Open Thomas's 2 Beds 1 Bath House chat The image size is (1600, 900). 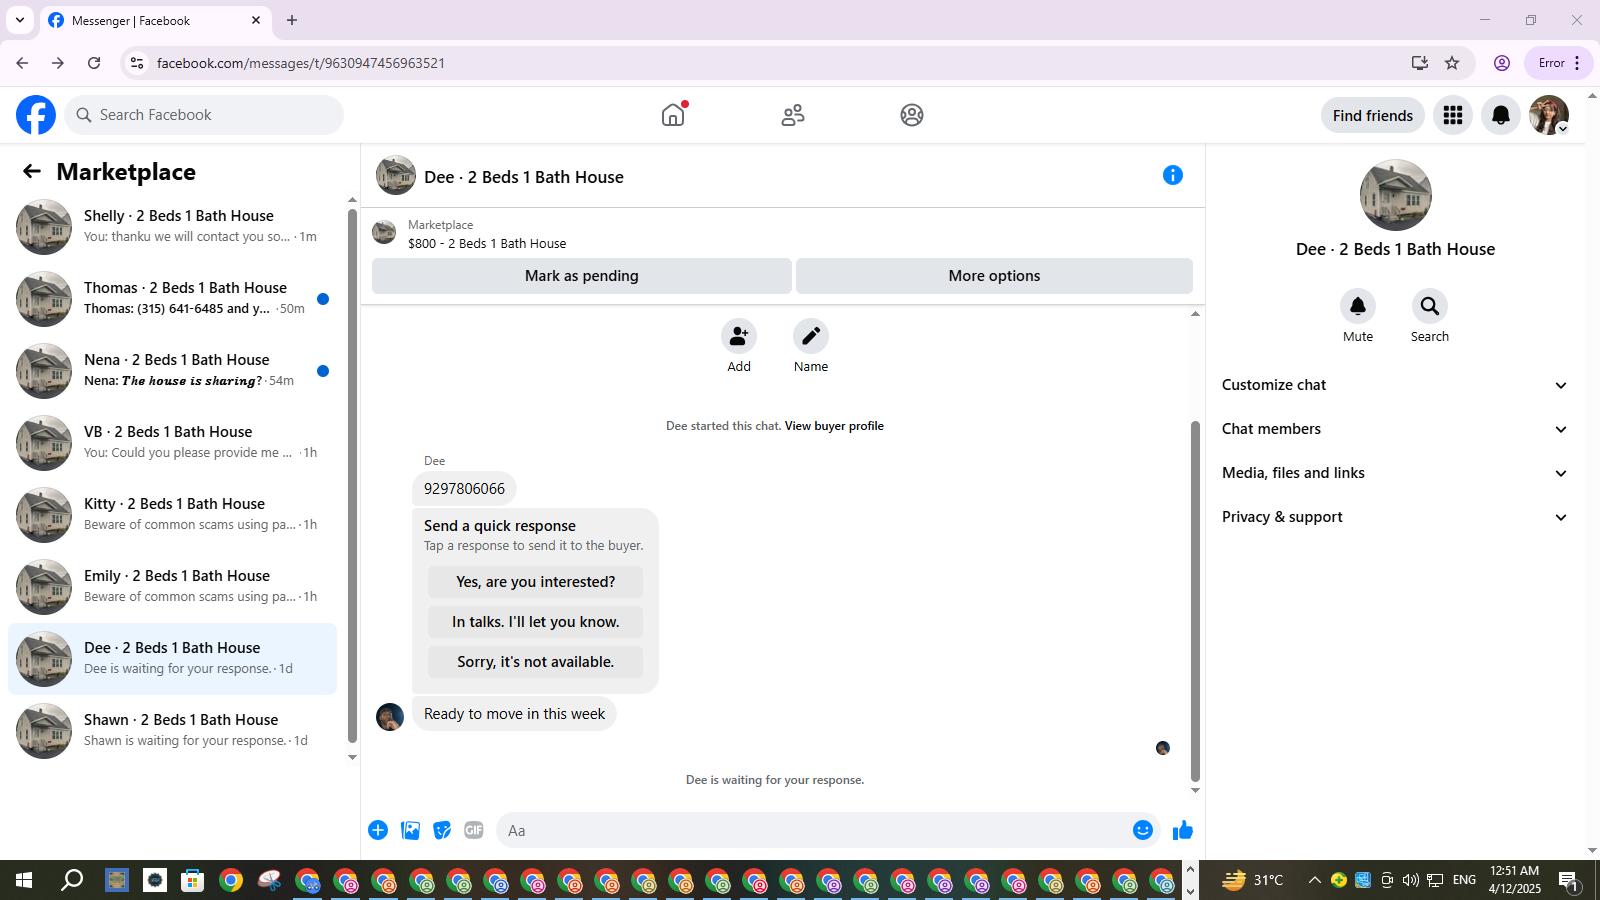[x=172, y=299]
